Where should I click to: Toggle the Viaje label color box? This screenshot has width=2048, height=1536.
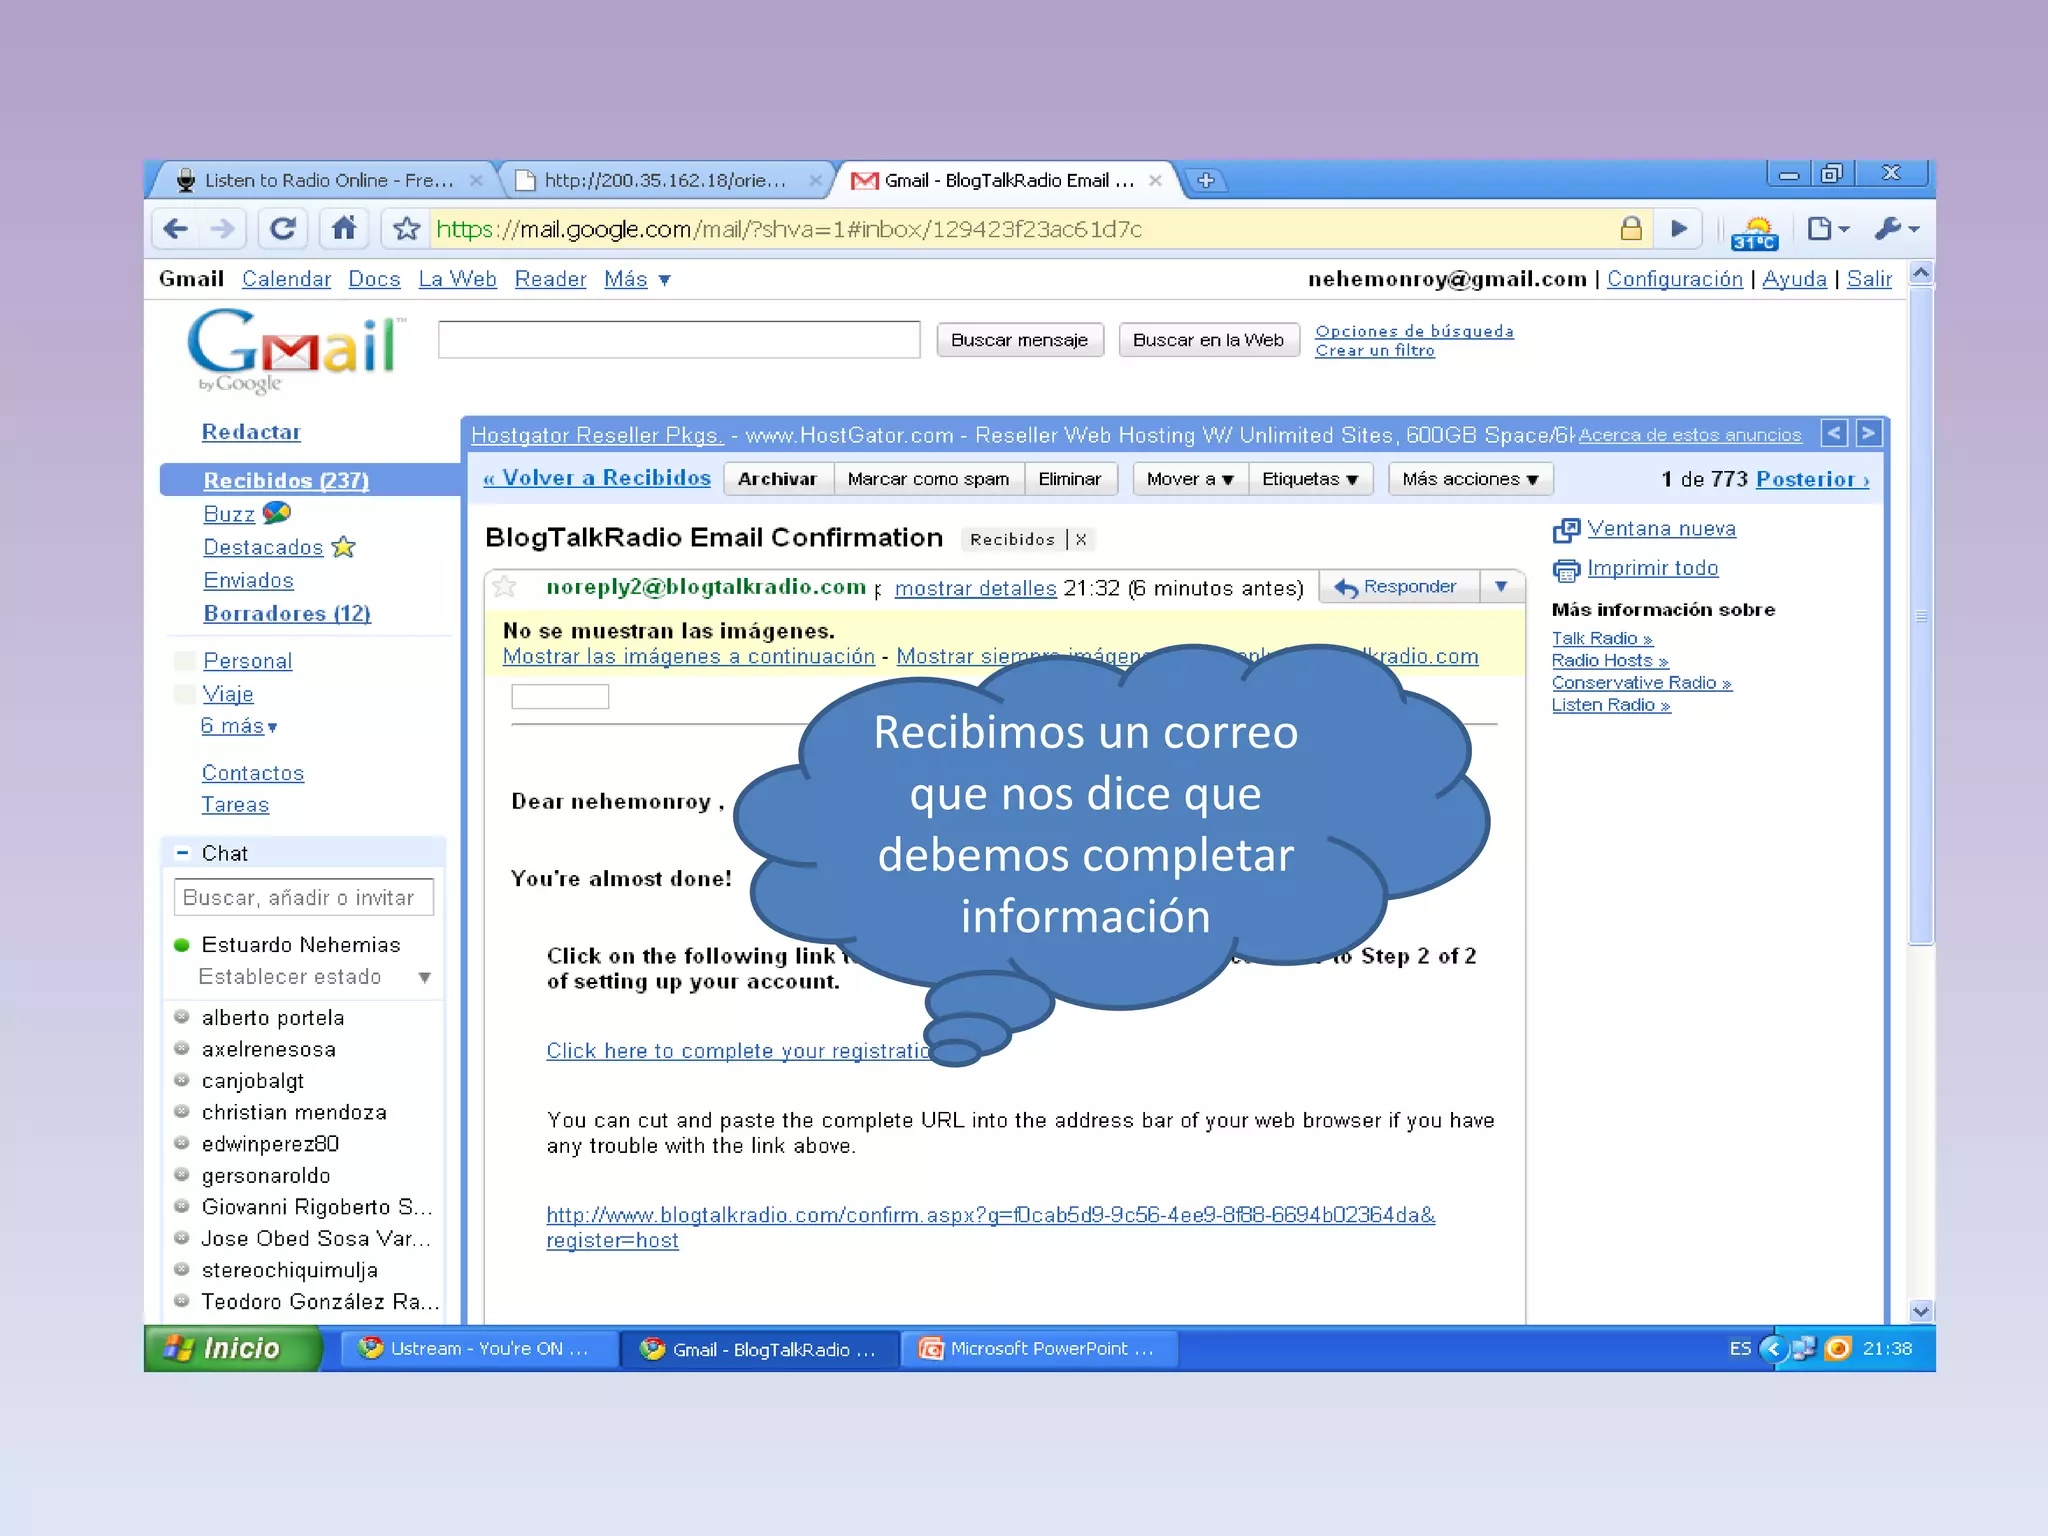185,693
